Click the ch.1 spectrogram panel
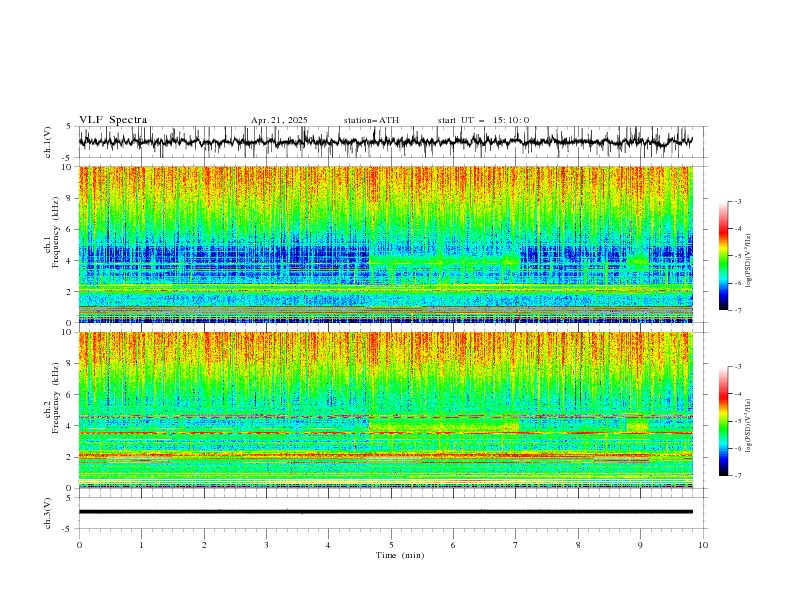 tap(385, 244)
